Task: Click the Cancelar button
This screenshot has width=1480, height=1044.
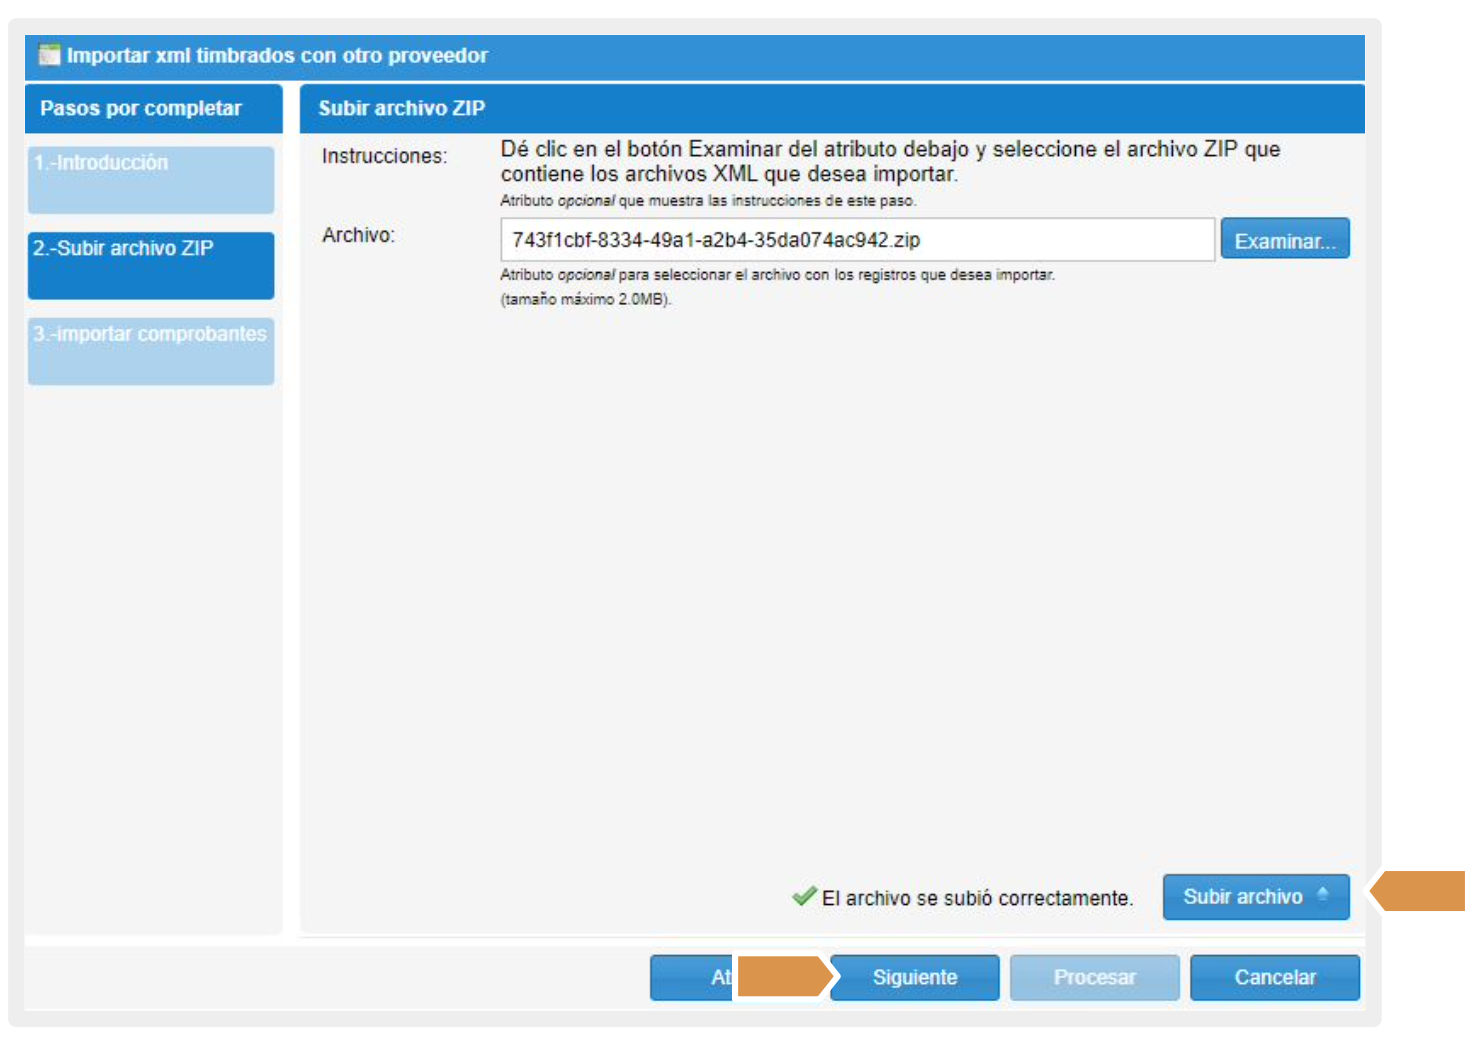Action: 1274,977
